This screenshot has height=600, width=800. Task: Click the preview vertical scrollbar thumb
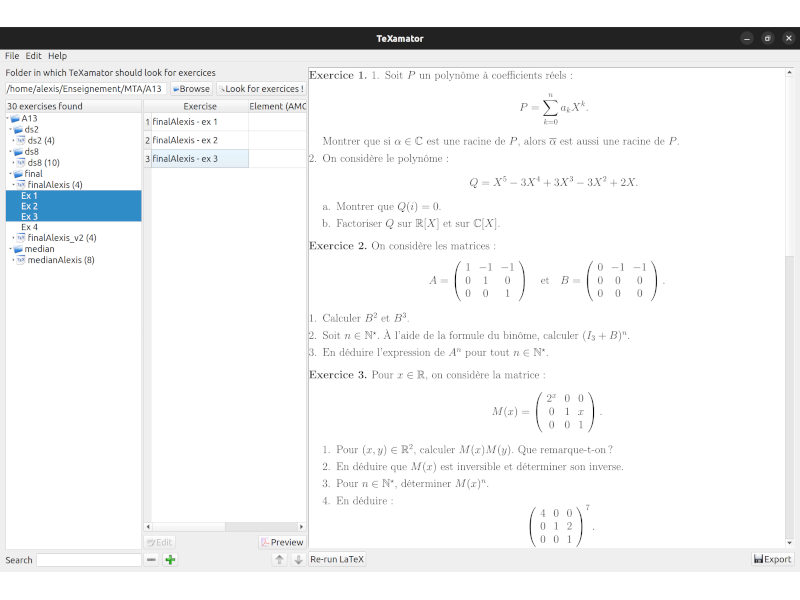(x=789, y=166)
